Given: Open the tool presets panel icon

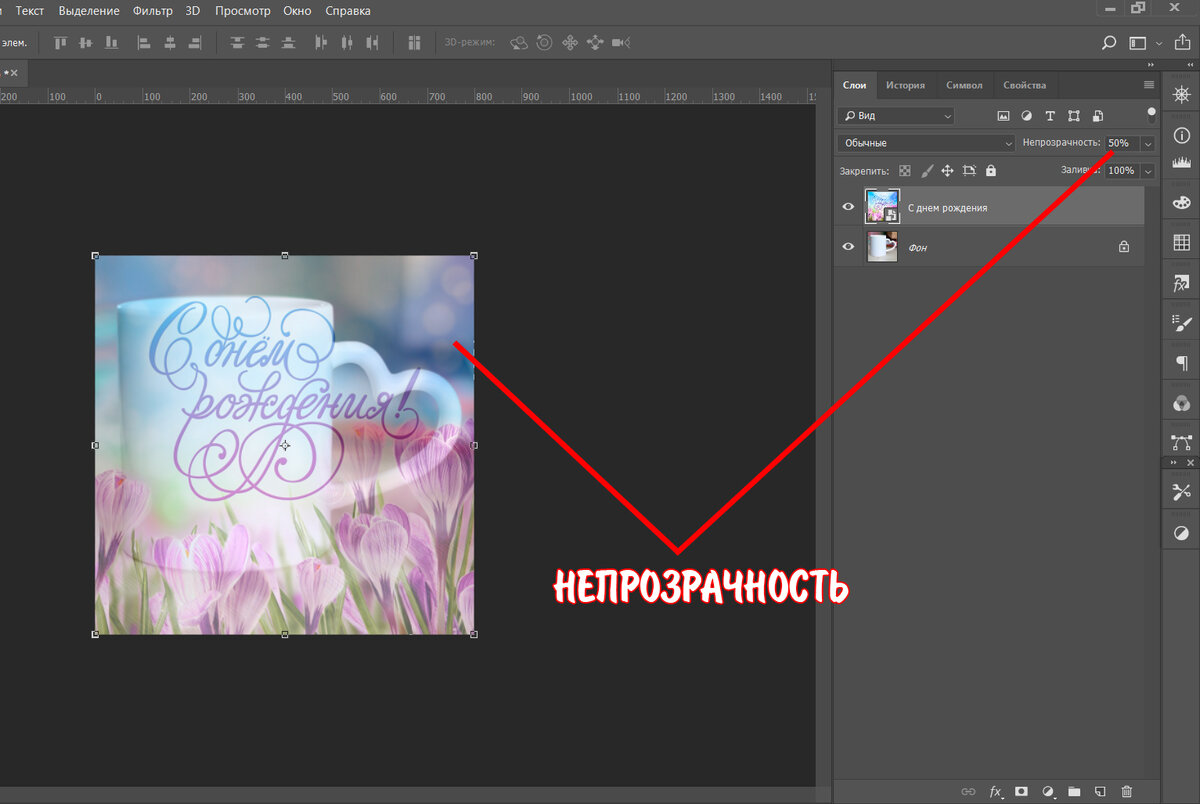Looking at the screenshot, I should point(1181,491).
